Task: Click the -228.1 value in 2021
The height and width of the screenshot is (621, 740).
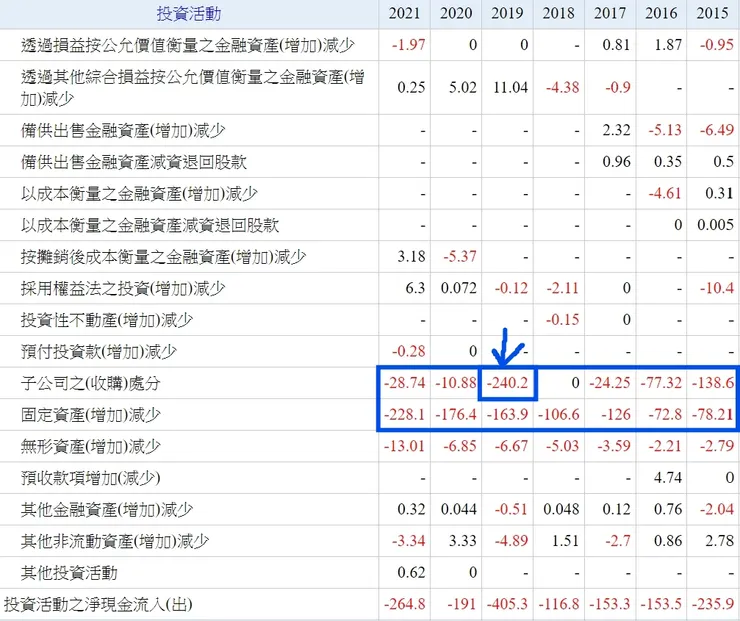Action: pyautogui.click(x=405, y=415)
